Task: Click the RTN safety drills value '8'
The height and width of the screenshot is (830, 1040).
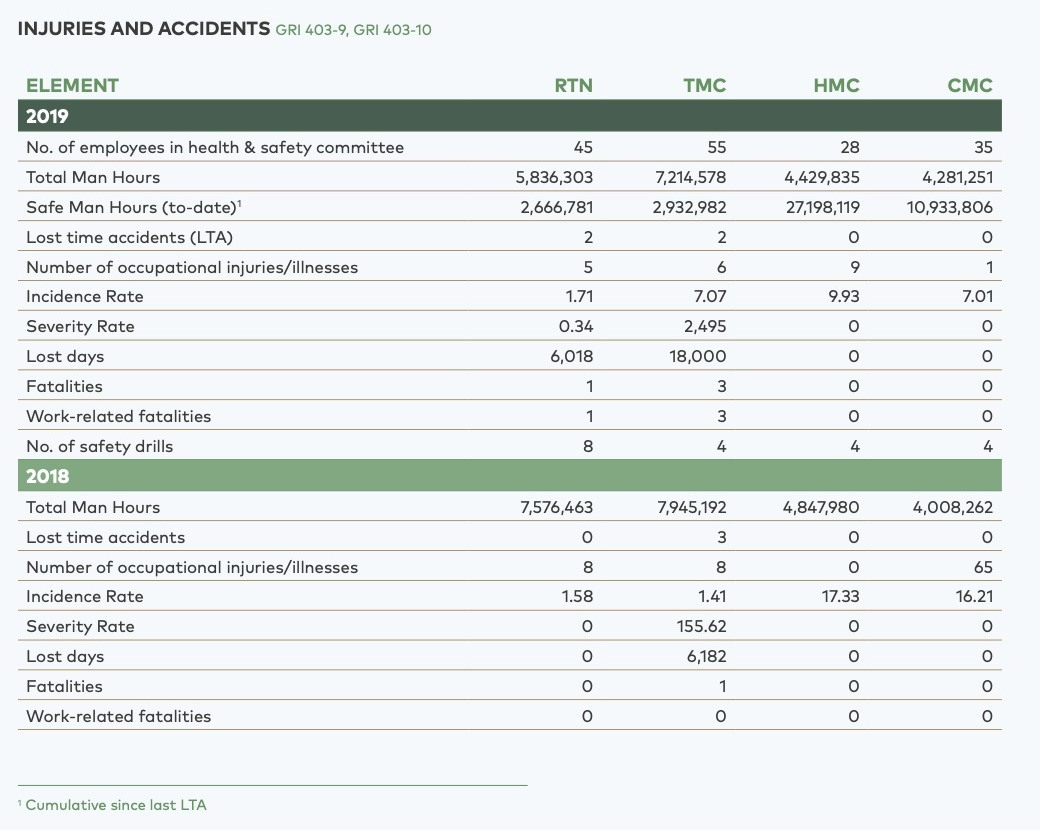Action: pos(588,446)
